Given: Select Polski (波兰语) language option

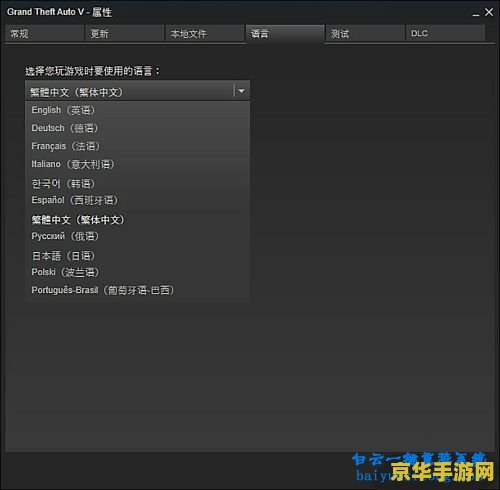Looking at the screenshot, I should [137, 272].
